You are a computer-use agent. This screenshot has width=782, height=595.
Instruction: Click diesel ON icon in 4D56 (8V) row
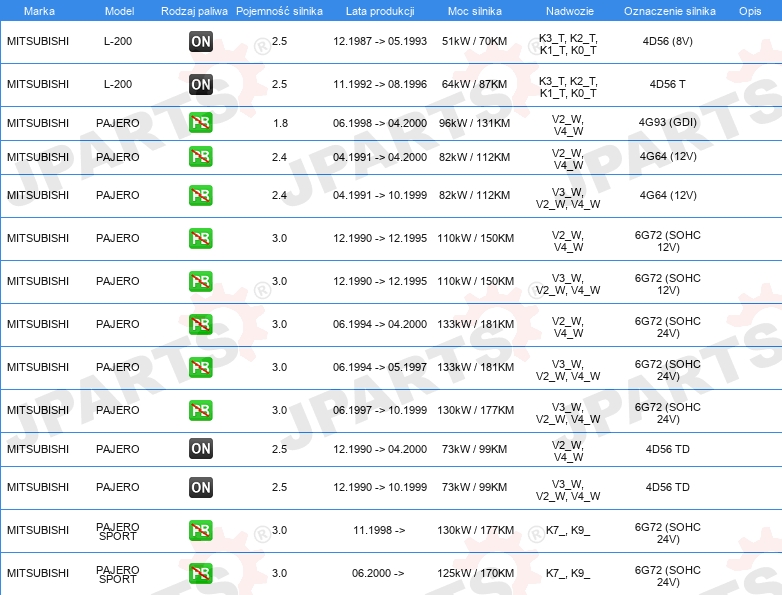pyautogui.click(x=201, y=41)
